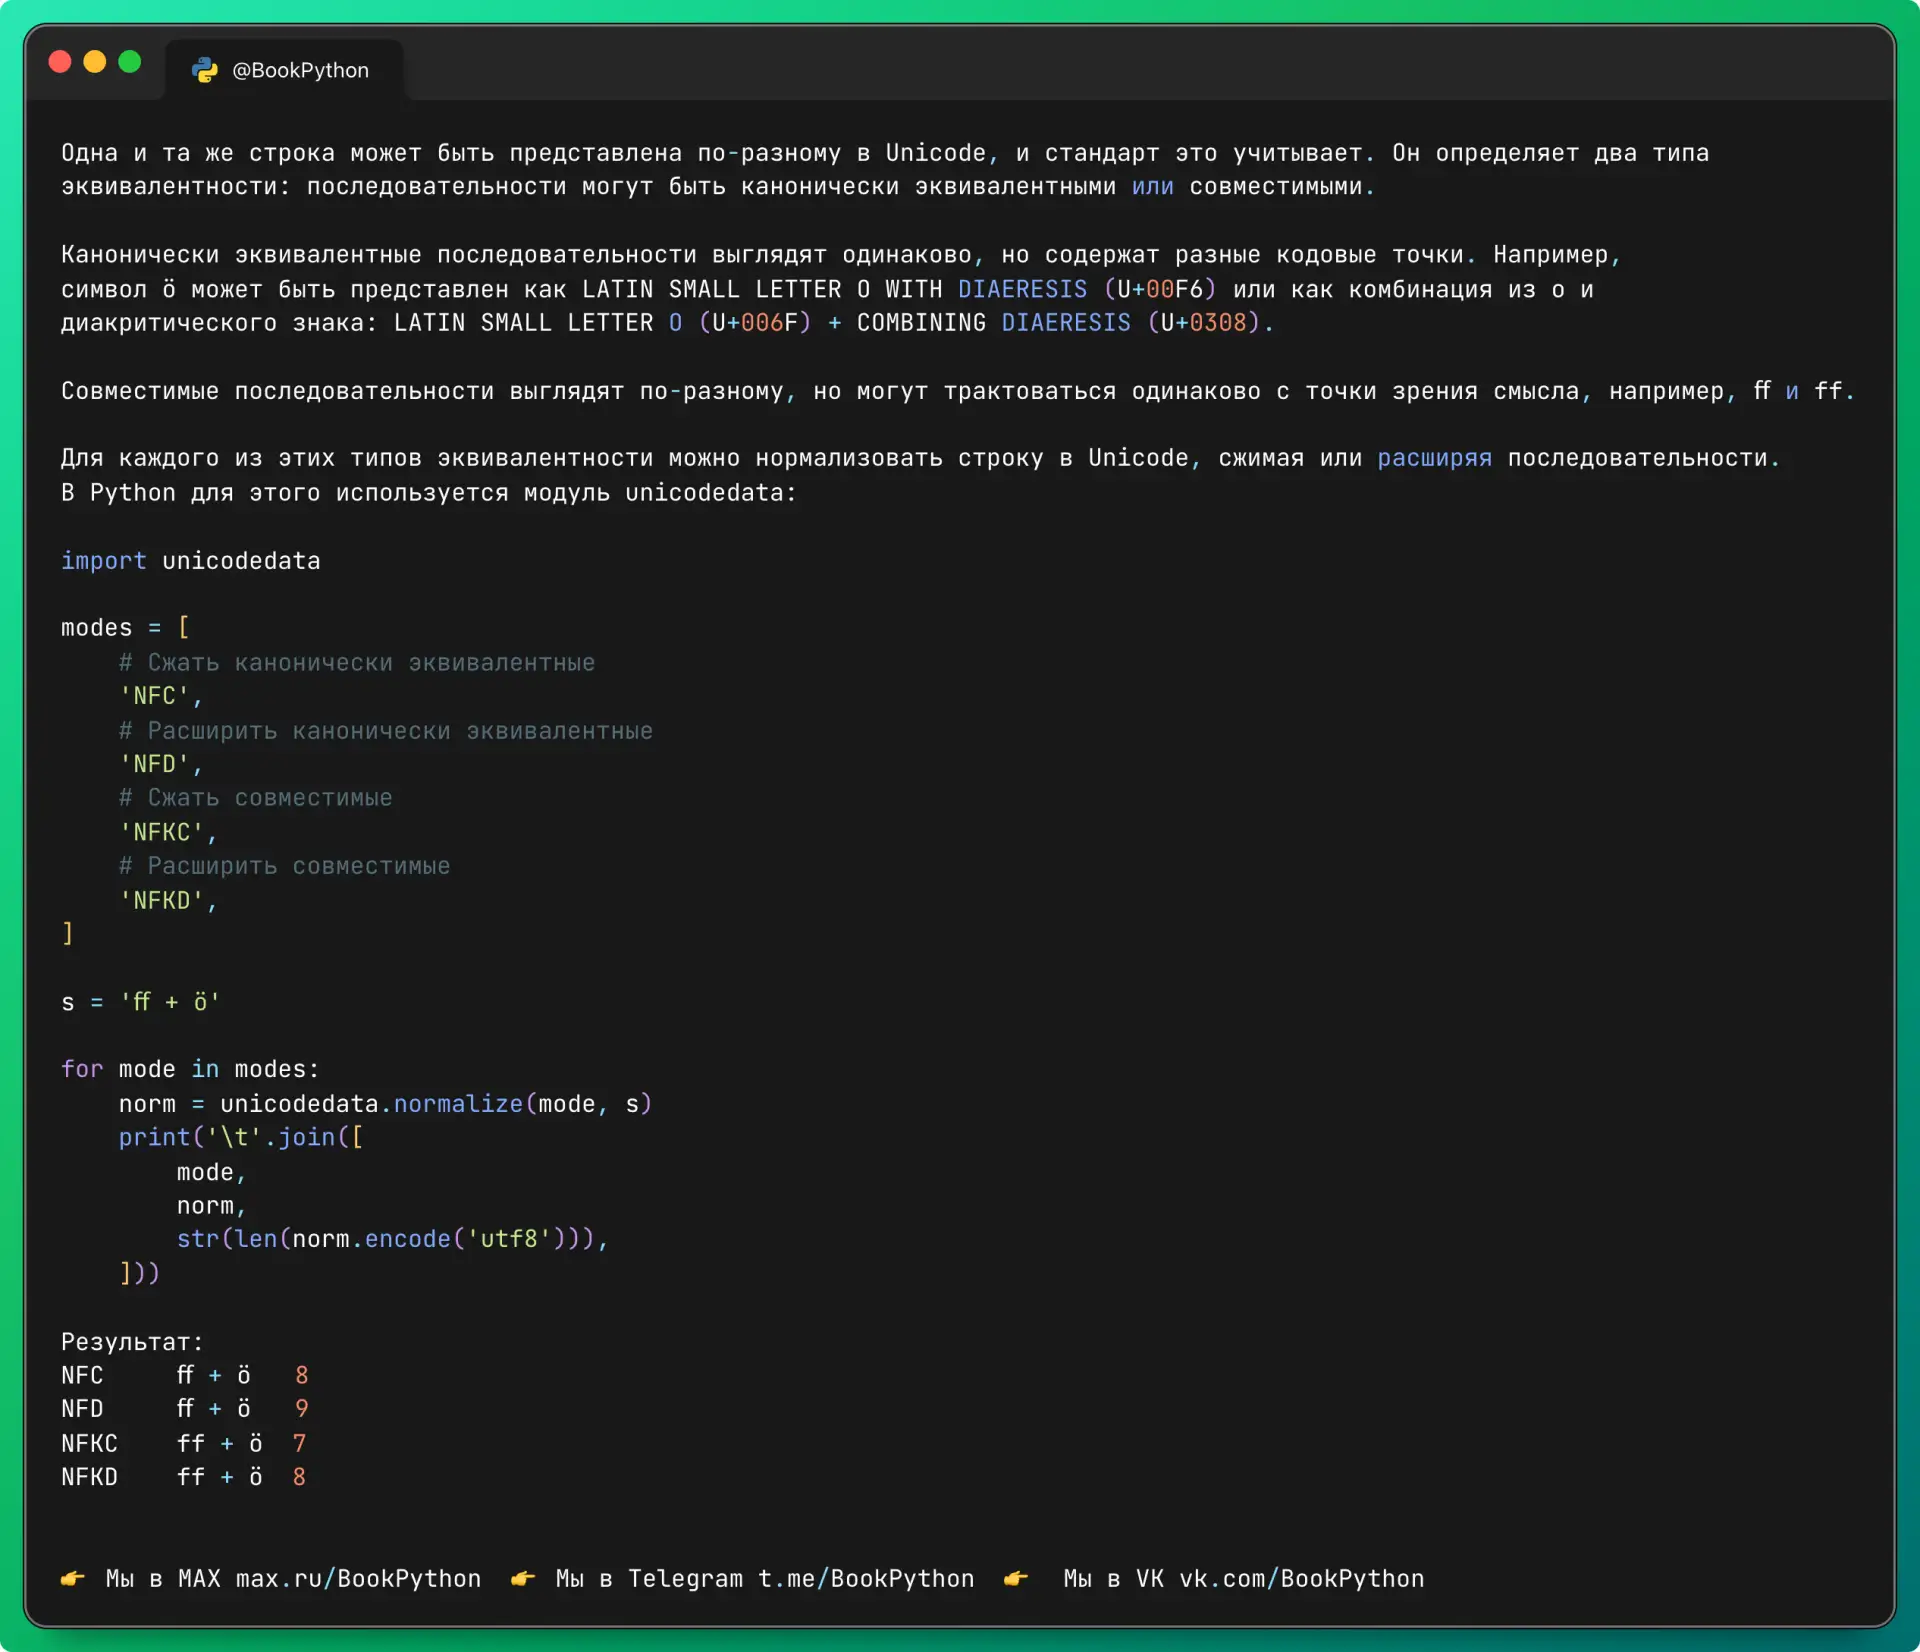Click comment 'Расширить канонически эквивалентные'
1920x1652 pixels.
pyautogui.click(x=386, y=731)
